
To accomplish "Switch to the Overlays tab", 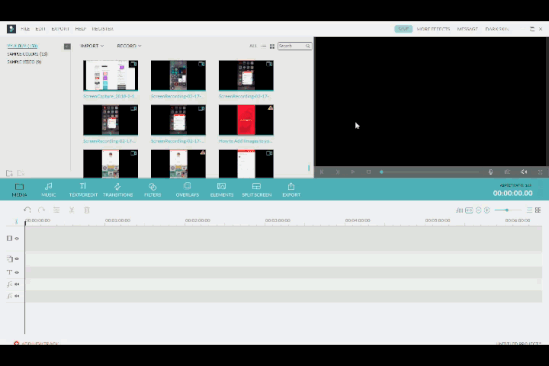I will click(187, 190).
